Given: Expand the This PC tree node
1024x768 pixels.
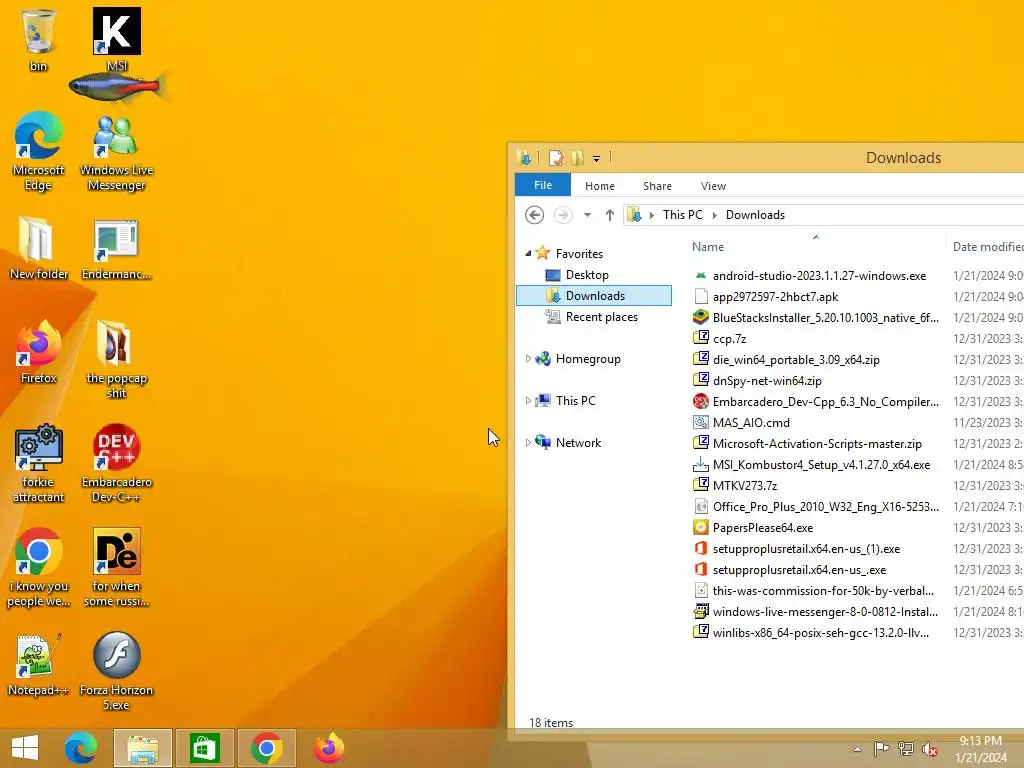Looking at the screenshot, I should [528, 400].
